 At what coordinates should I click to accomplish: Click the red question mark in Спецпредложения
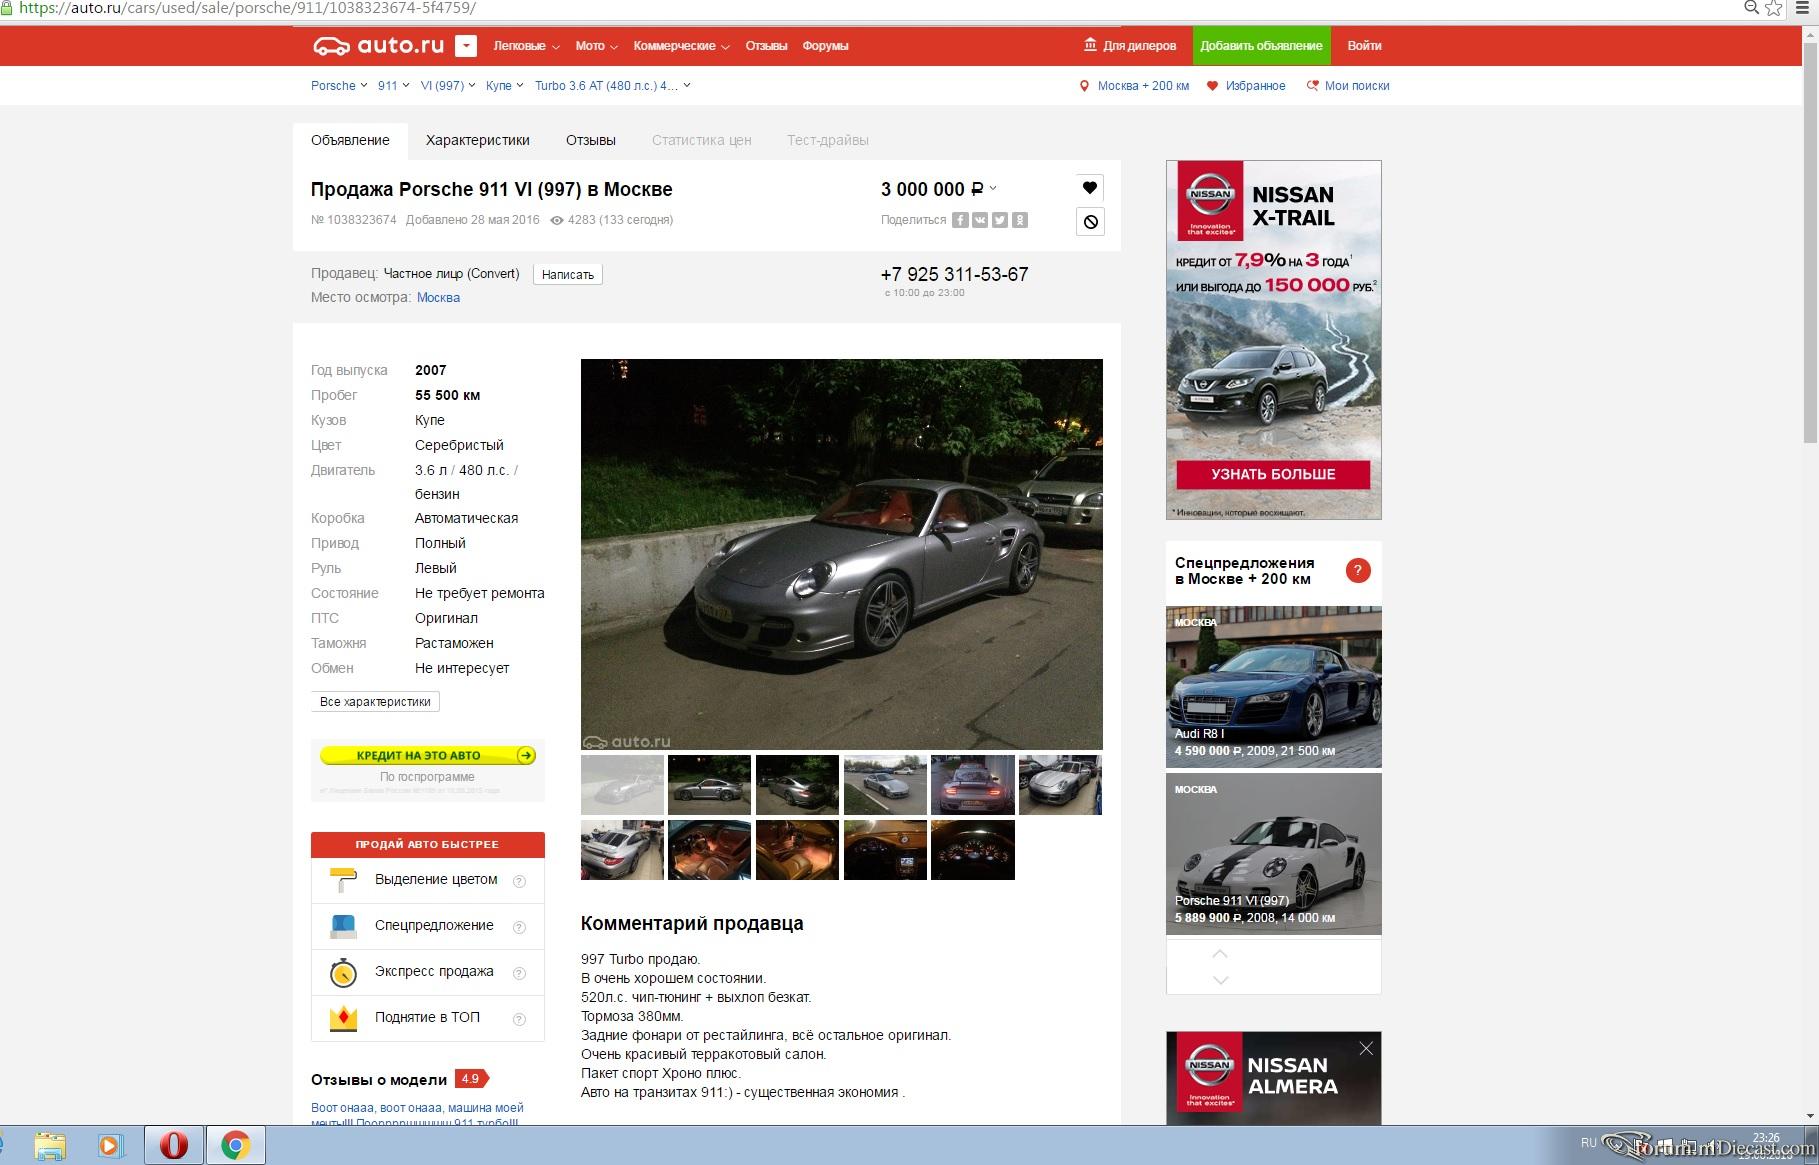coord(1357,571)
